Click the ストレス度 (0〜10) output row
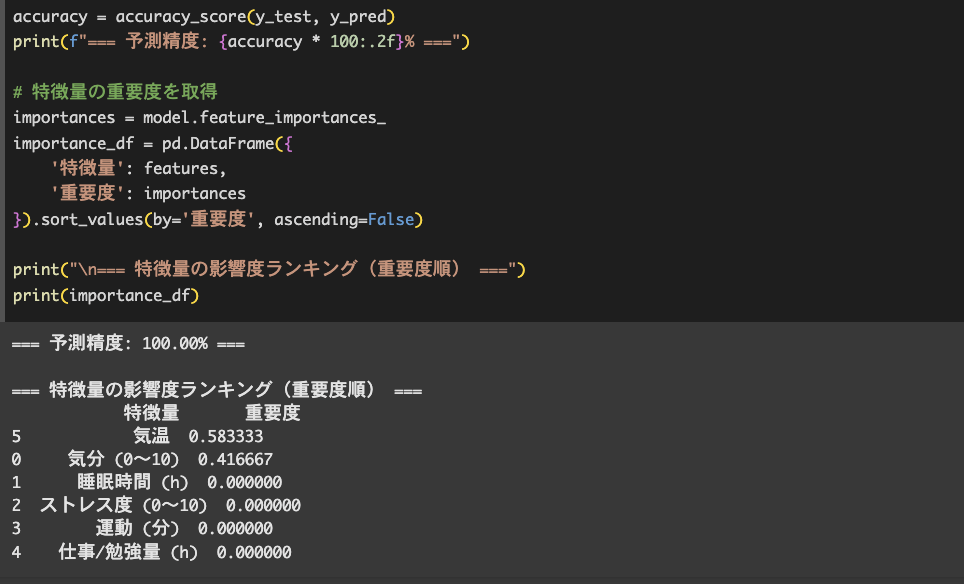The image size is (964, 584). (156, 505)
